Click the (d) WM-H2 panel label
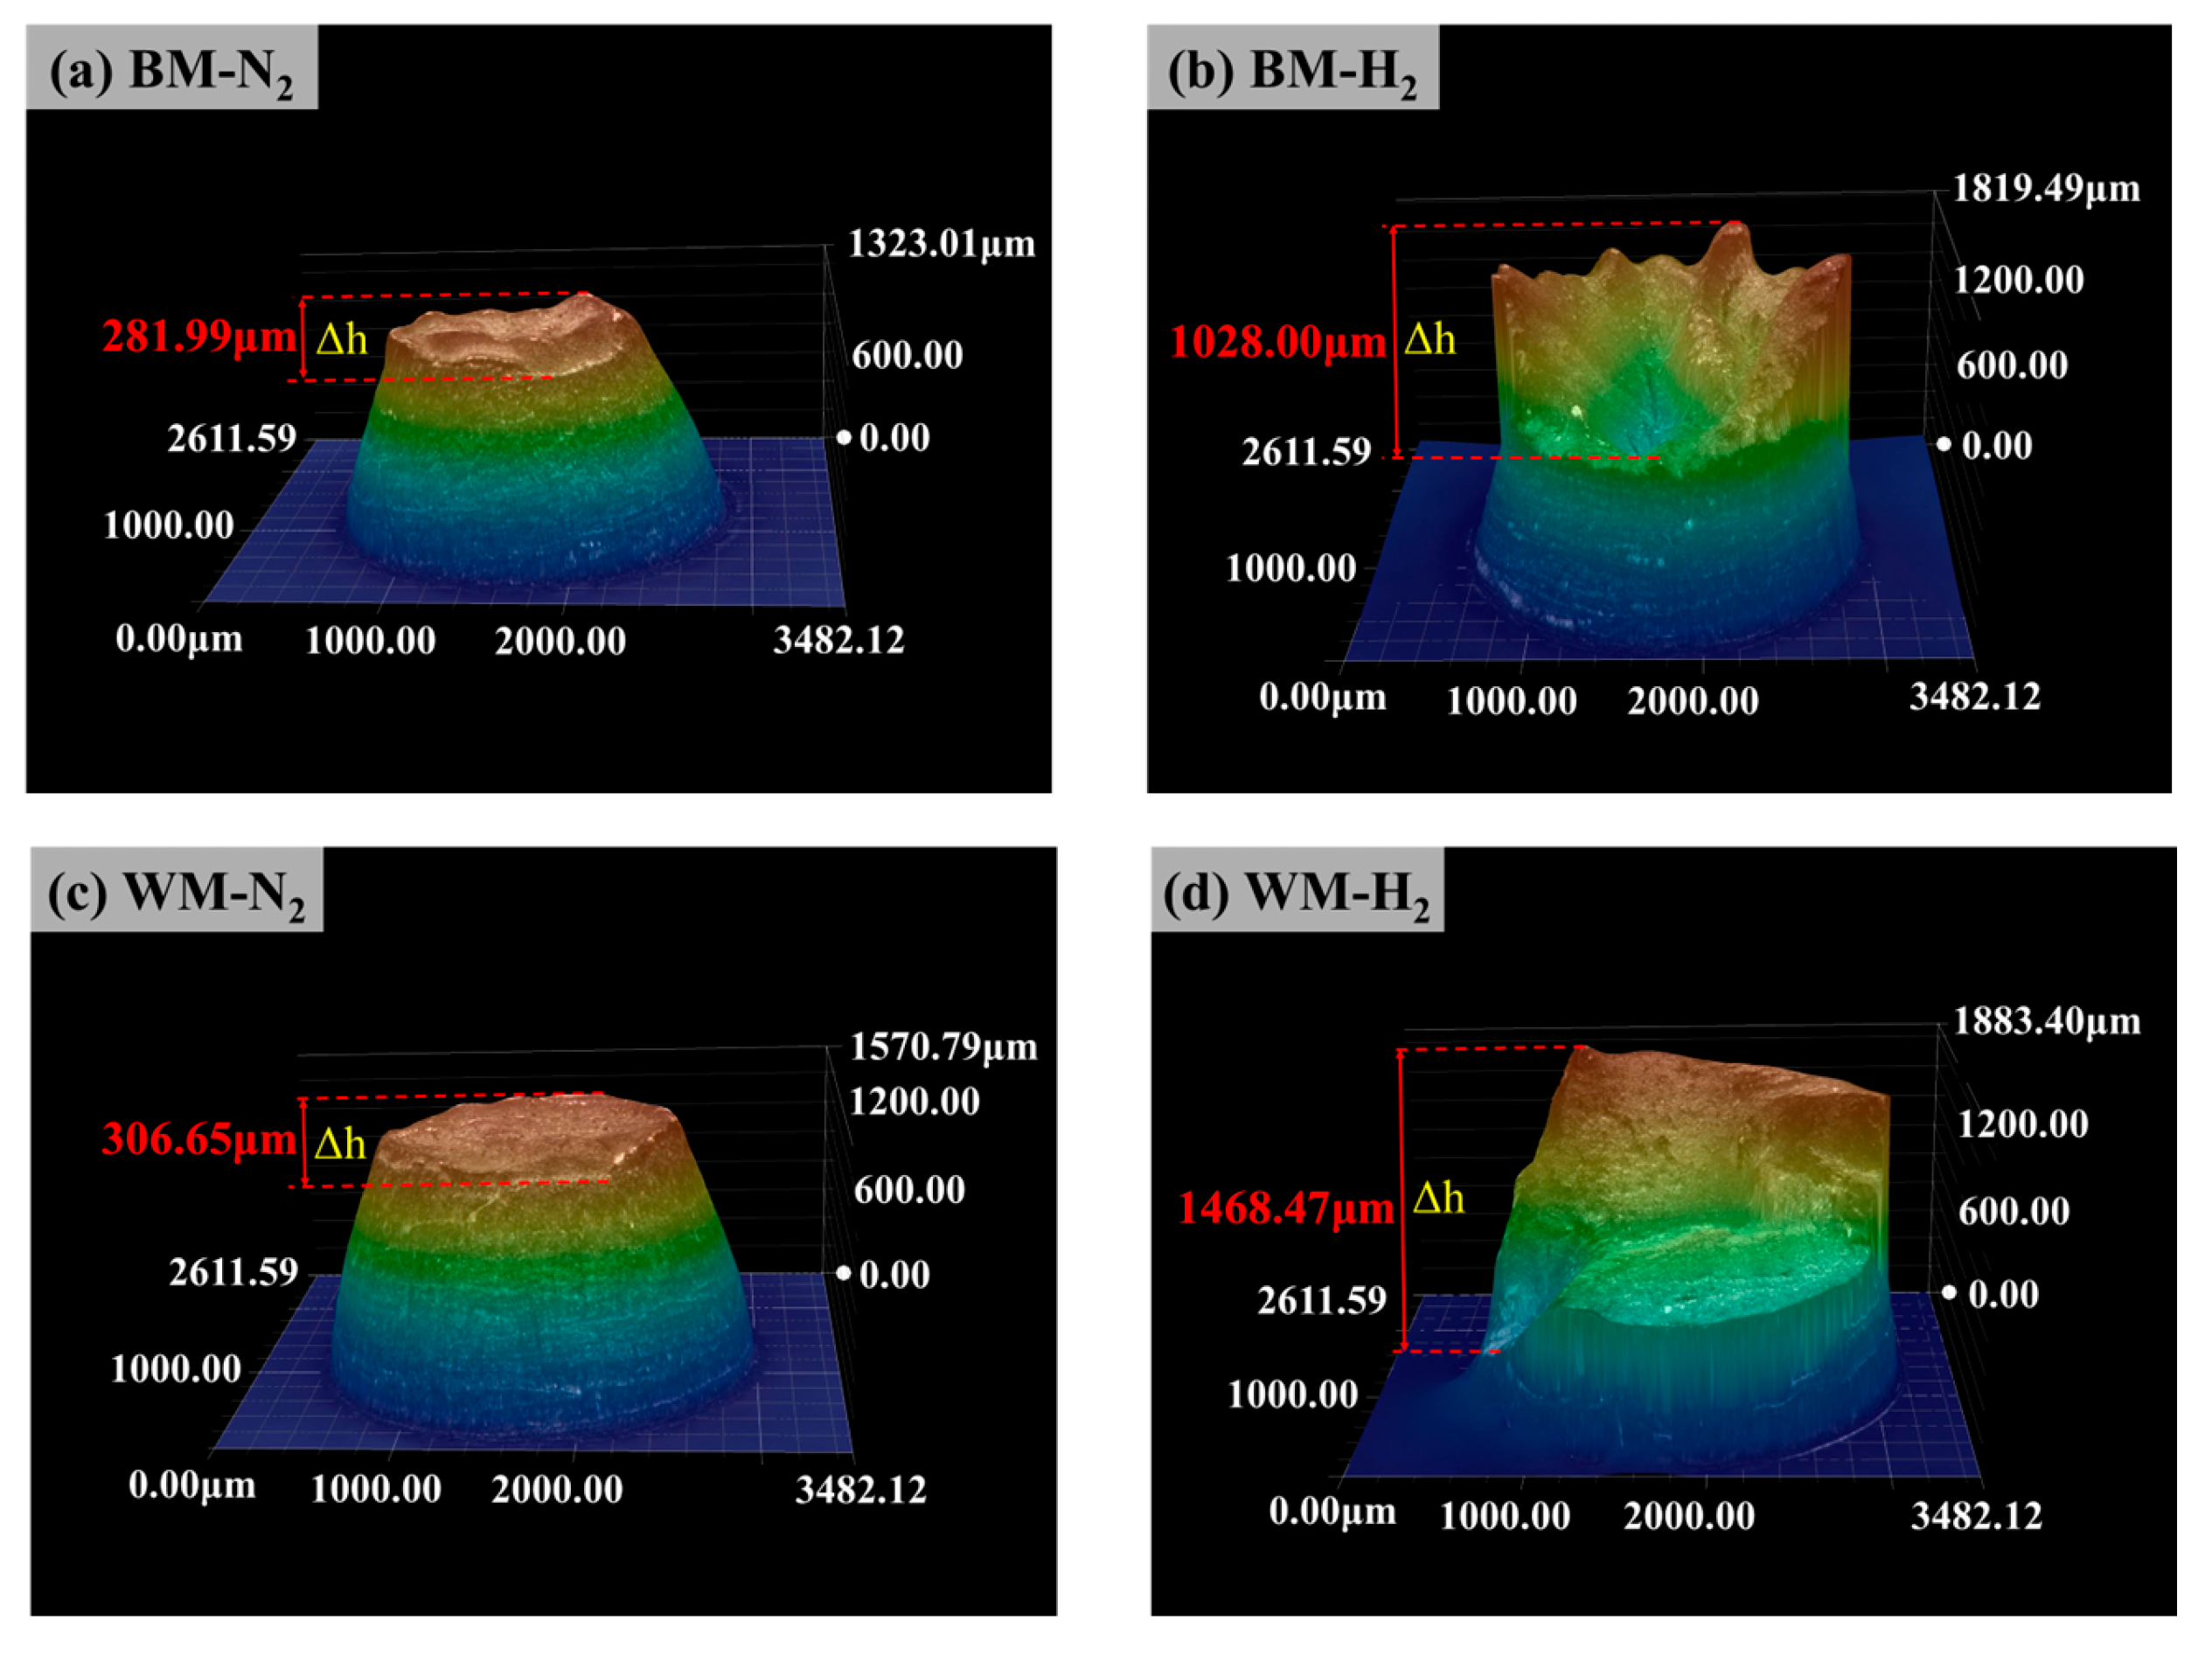 [x=1296, y=891]
